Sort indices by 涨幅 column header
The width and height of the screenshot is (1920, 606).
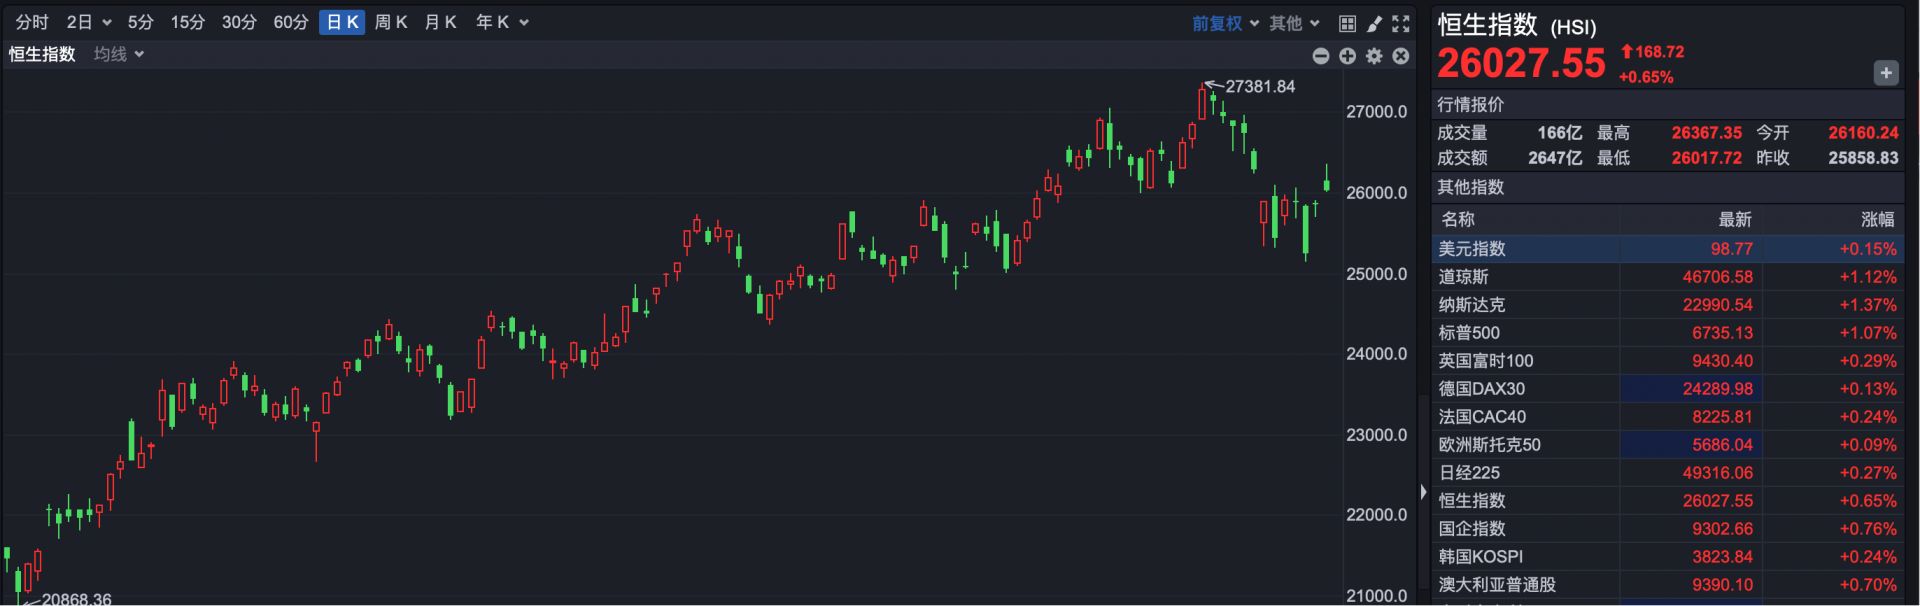pyautogui.click(x=1877, y=220)
